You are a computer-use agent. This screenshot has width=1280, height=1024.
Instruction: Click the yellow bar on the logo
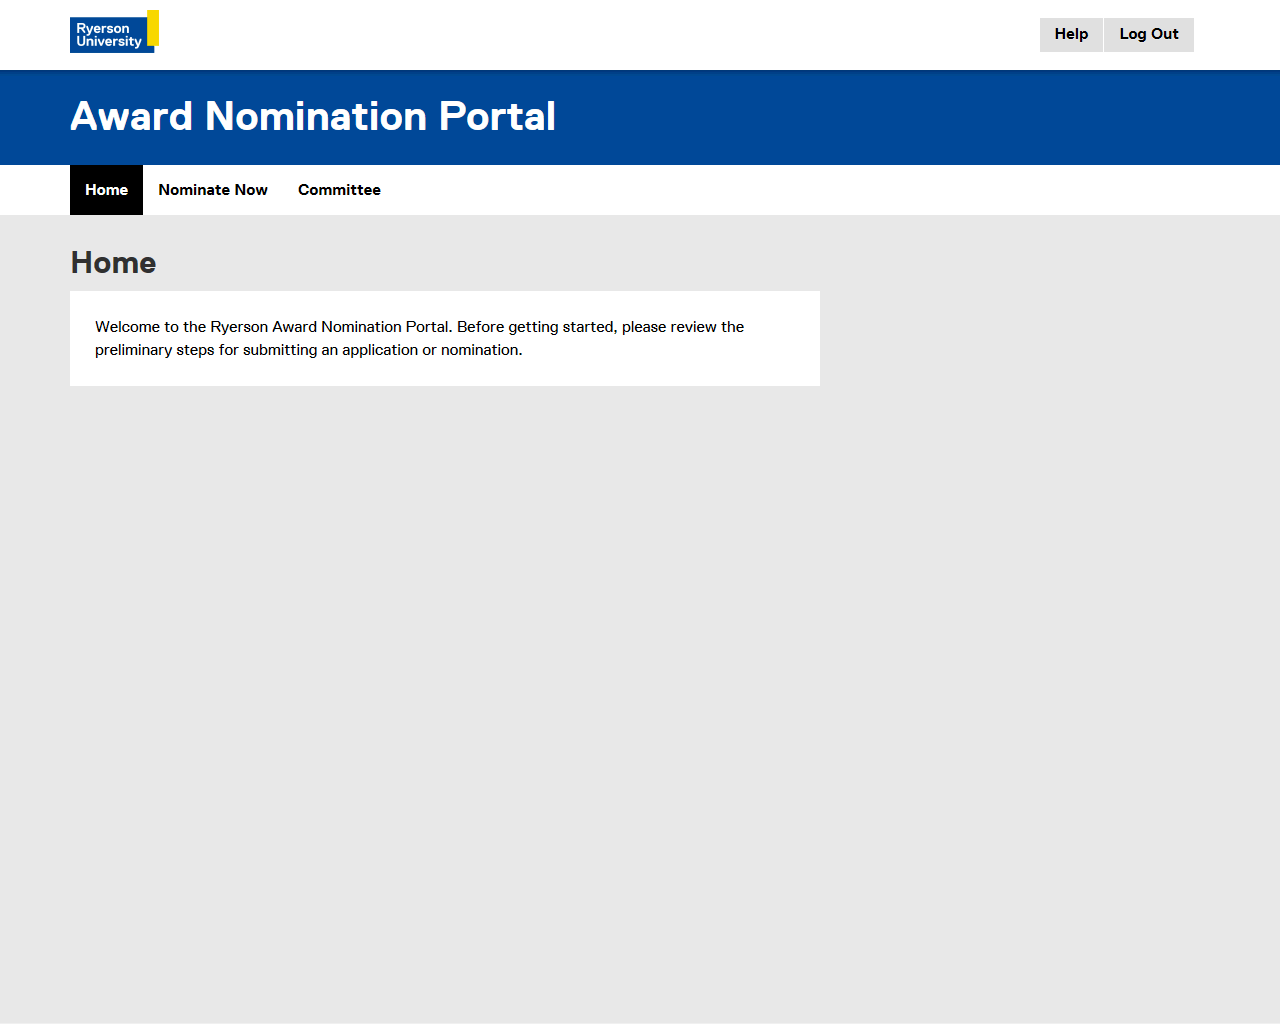click(x=153, y=27)
